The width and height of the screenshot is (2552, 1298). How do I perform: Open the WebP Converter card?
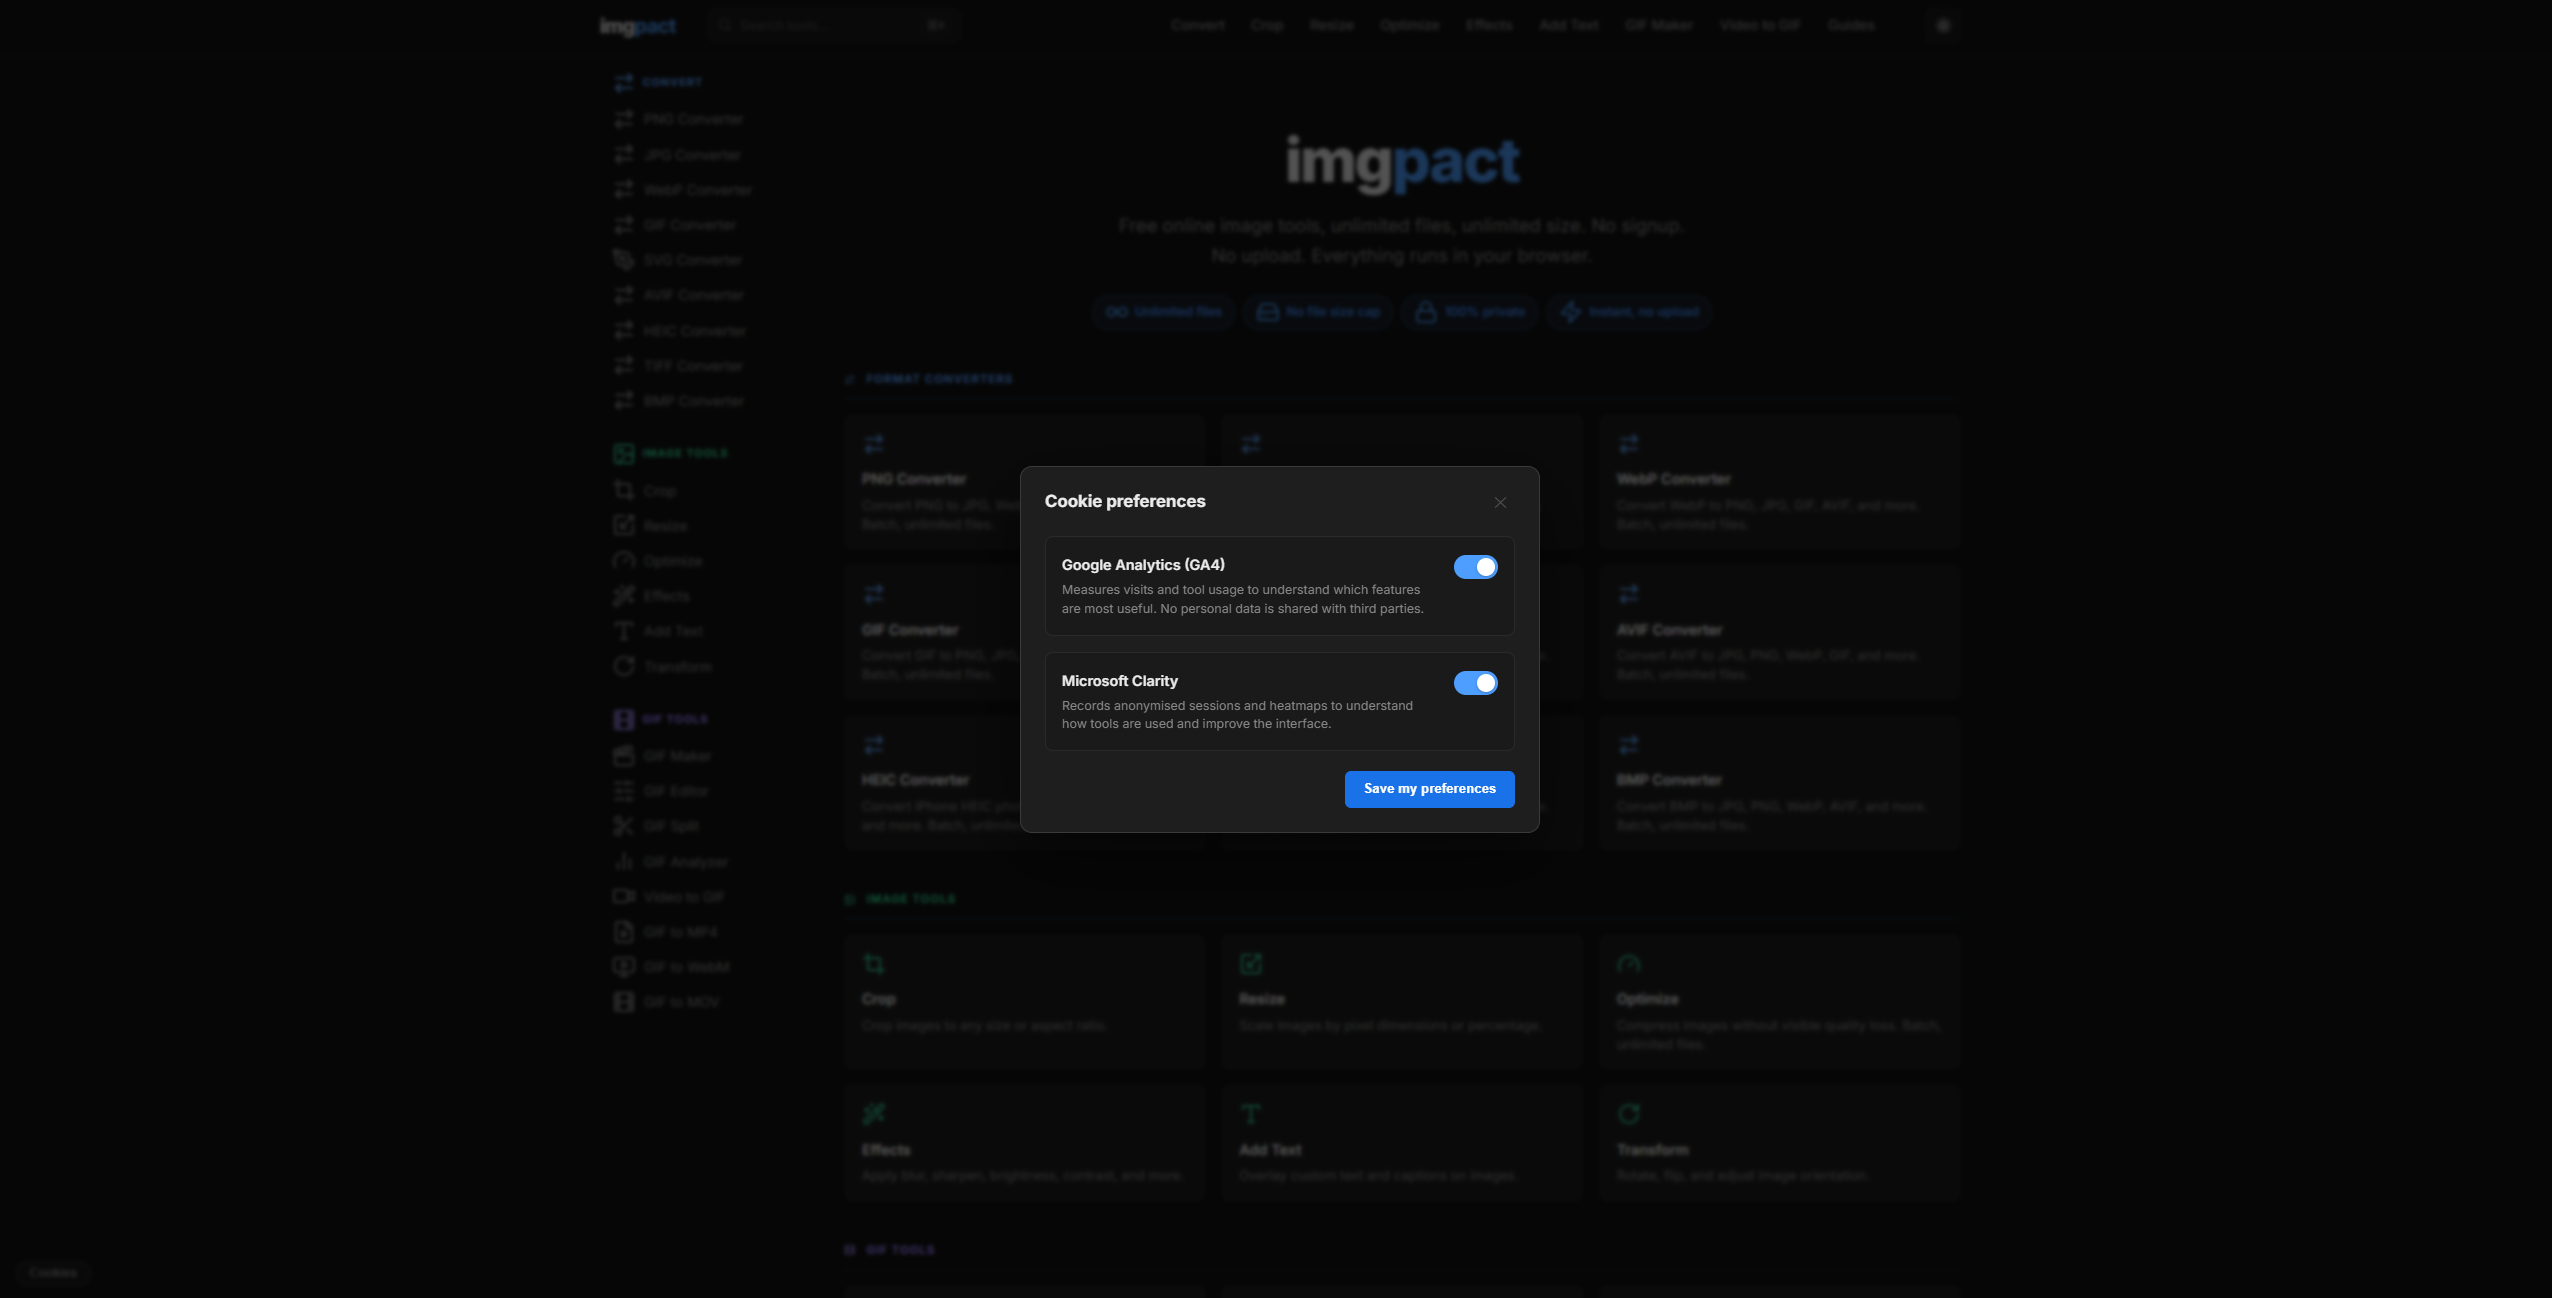pyautogui.click(x=1778, y=482)
